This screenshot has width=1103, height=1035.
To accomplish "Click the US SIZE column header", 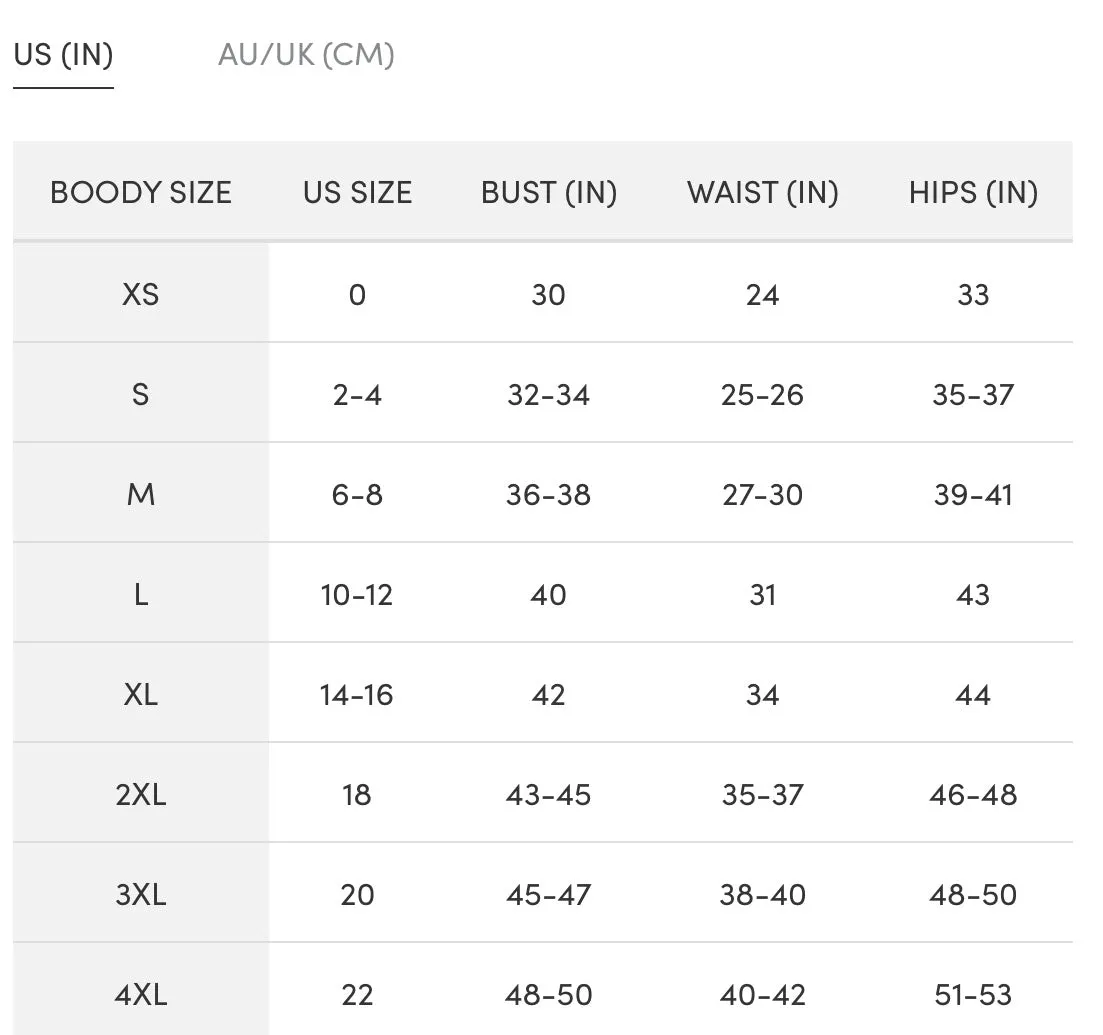I will 357,192.
